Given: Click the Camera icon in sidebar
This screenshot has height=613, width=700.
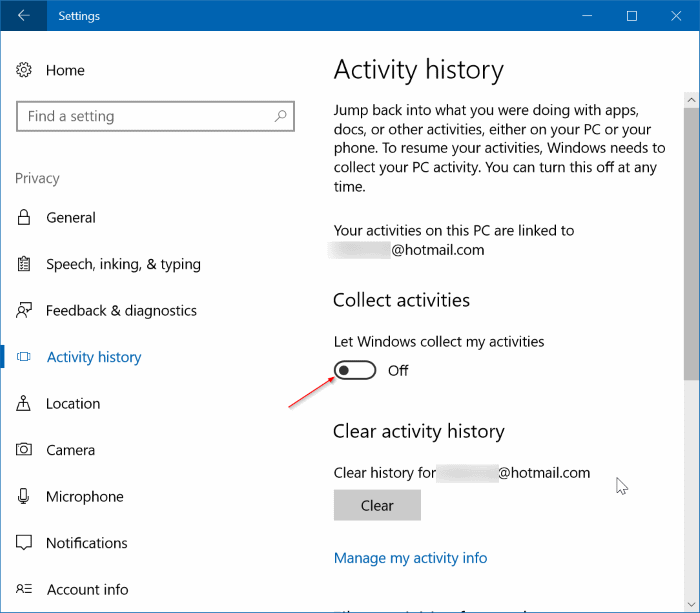Looking at the screenshot, I should point(24,449).
